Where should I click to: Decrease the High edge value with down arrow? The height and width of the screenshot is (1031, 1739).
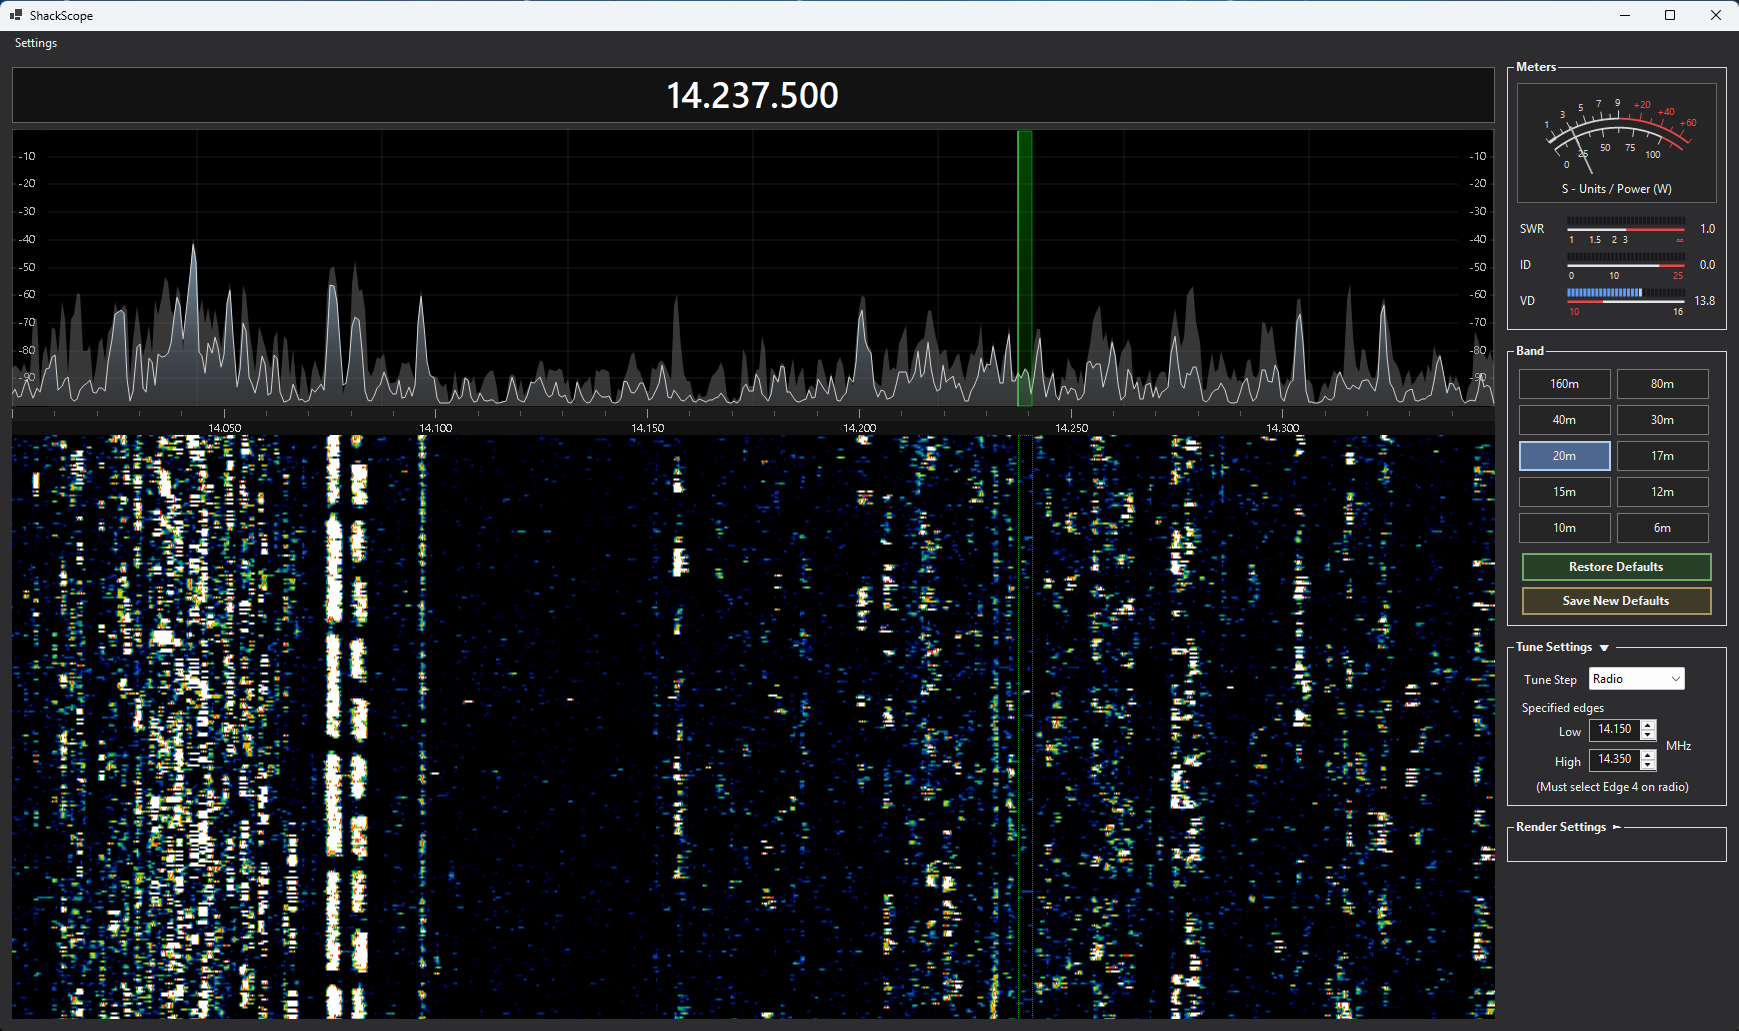[1648, 765]
